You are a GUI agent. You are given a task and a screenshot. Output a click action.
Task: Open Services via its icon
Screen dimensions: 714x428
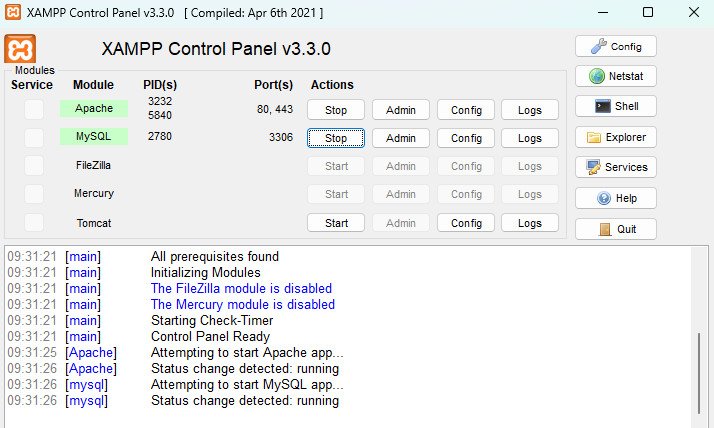pyautogui.click(x=616, y=167)
